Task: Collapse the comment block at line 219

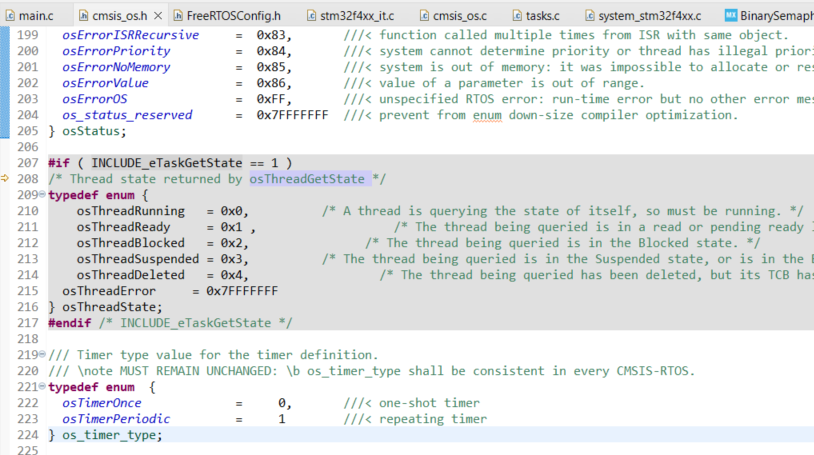Action: coord(43,355)
